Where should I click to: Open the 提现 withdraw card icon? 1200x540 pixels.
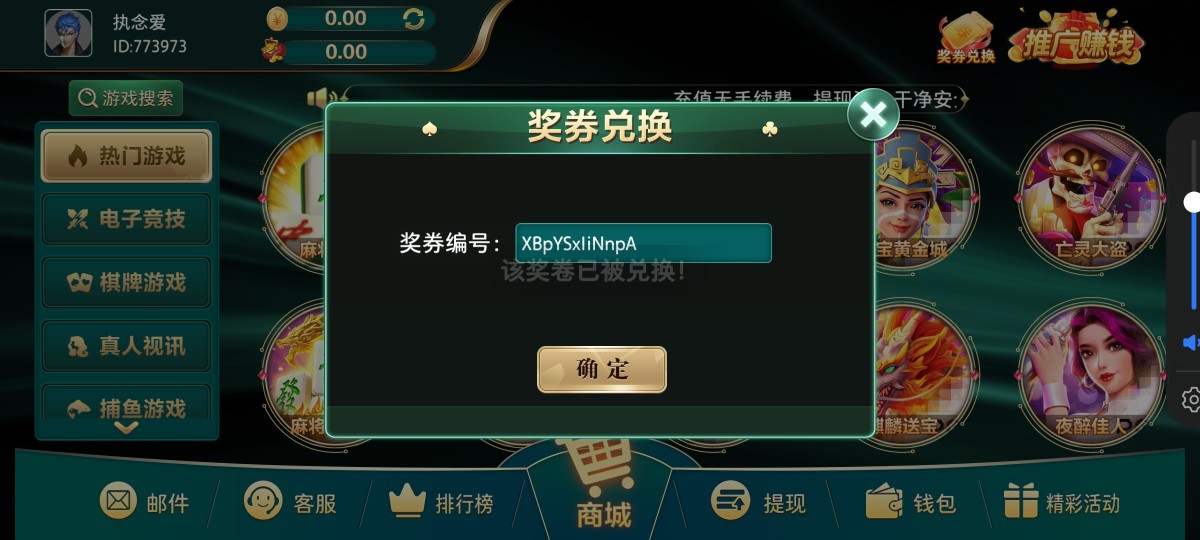[x=731, y=501]
